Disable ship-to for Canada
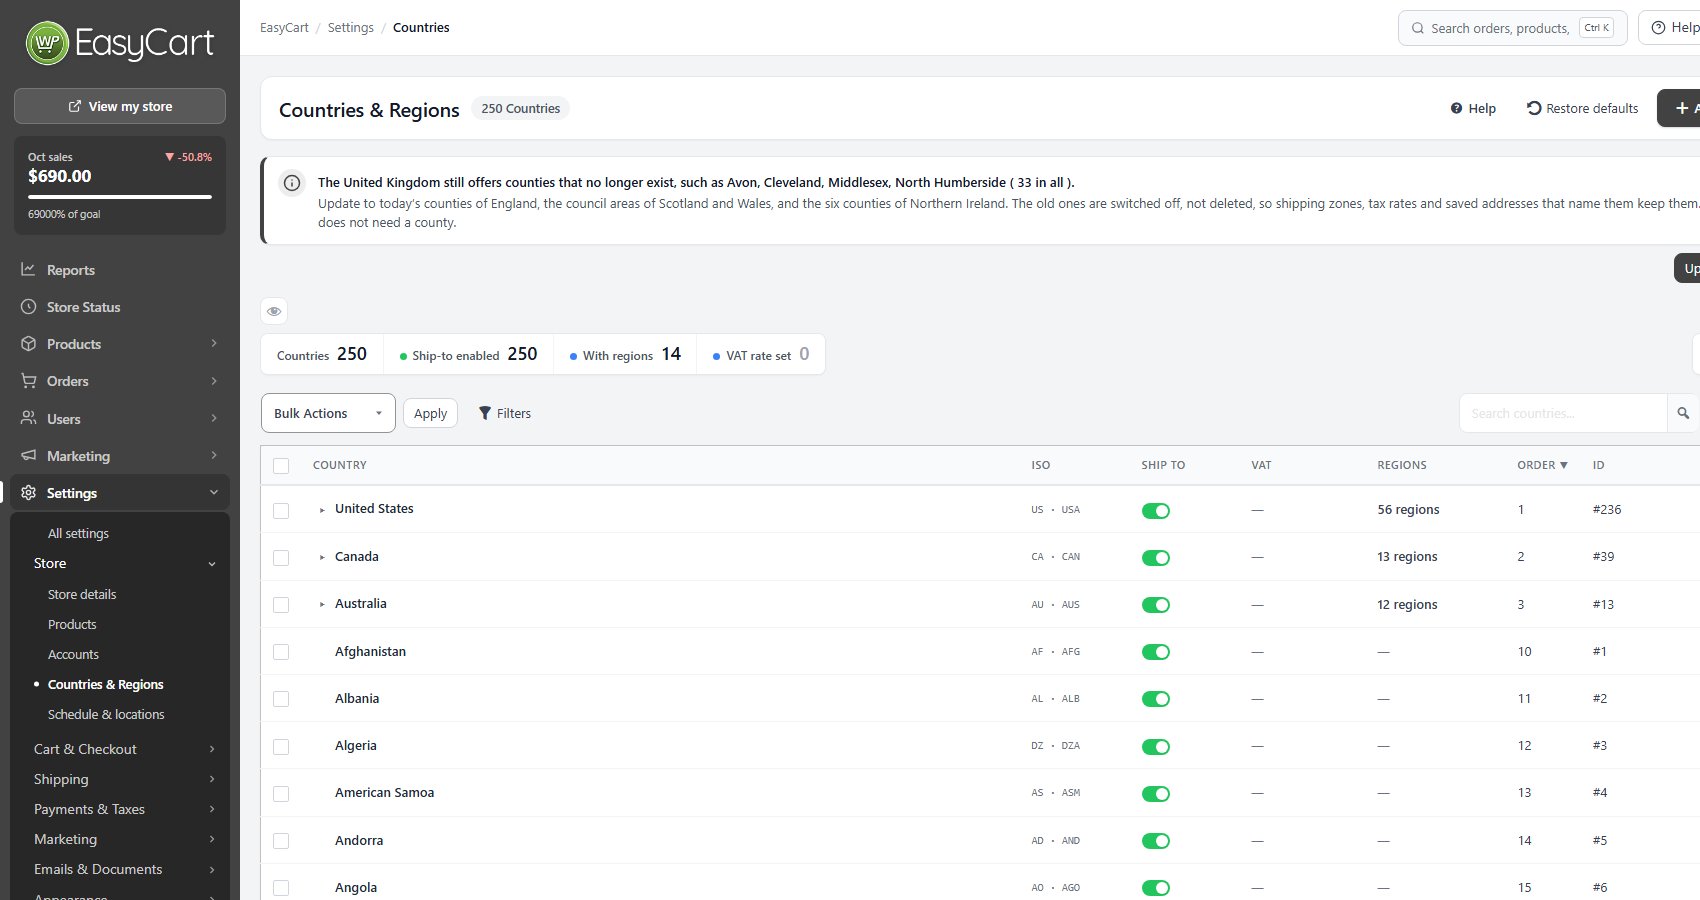This screenshot has width=1700, height=900. pos(1156,558)
